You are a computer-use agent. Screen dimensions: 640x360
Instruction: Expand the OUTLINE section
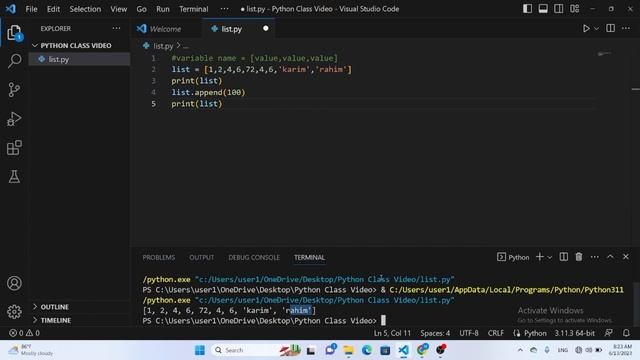(54, 307)
